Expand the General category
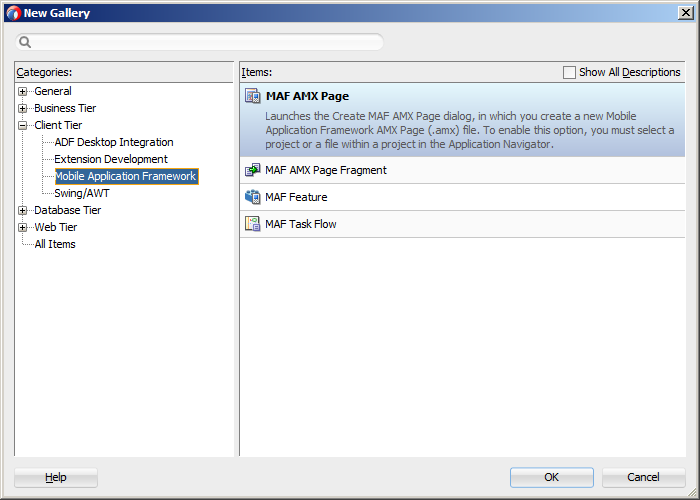The image size is (700, 500). pyautogui.click(x=22, y=92)
